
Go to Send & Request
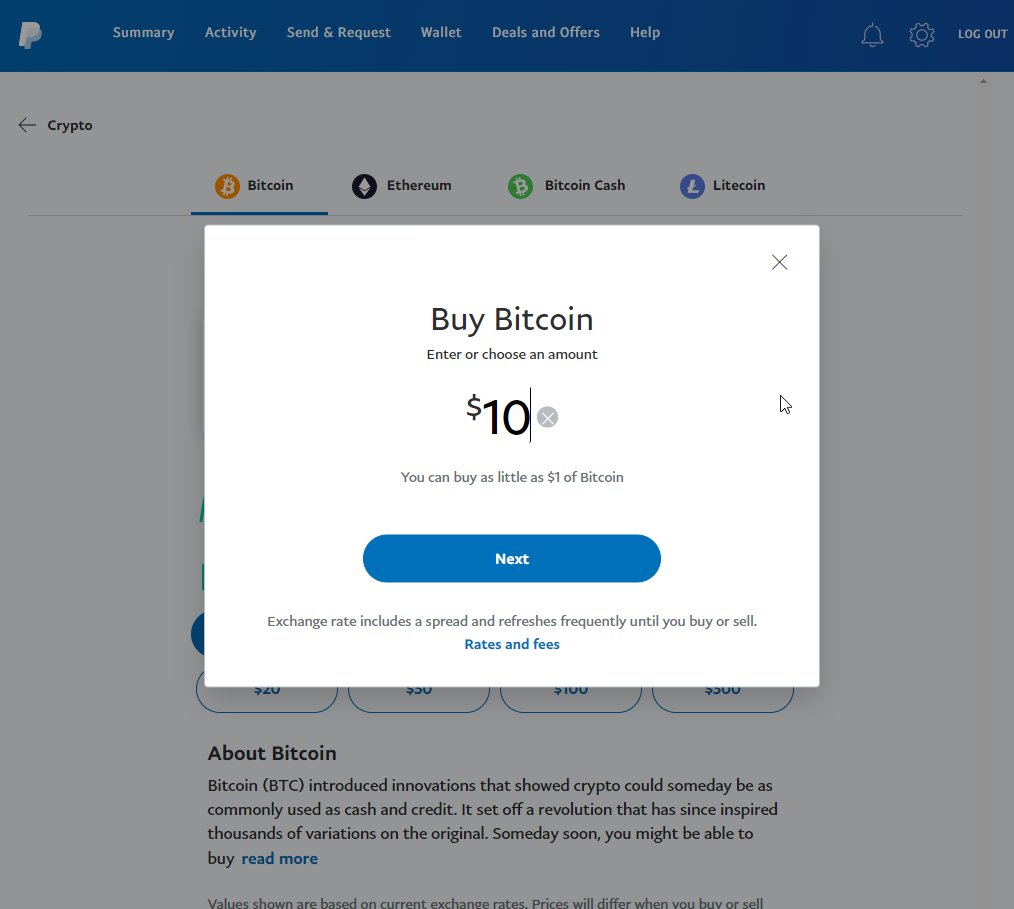click(338, 32)
